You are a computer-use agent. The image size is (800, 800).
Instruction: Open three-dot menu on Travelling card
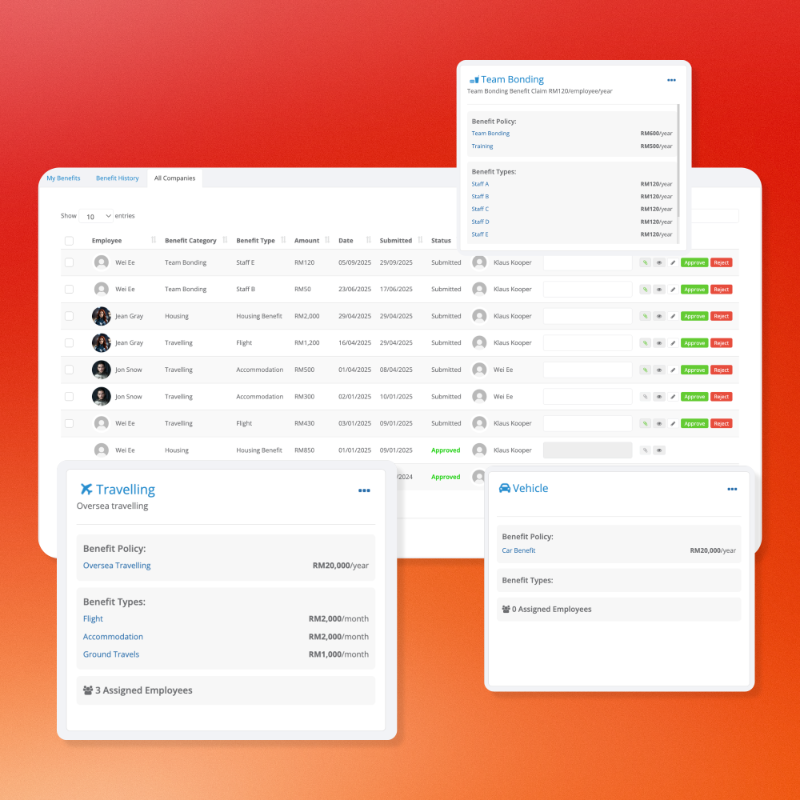364,490
